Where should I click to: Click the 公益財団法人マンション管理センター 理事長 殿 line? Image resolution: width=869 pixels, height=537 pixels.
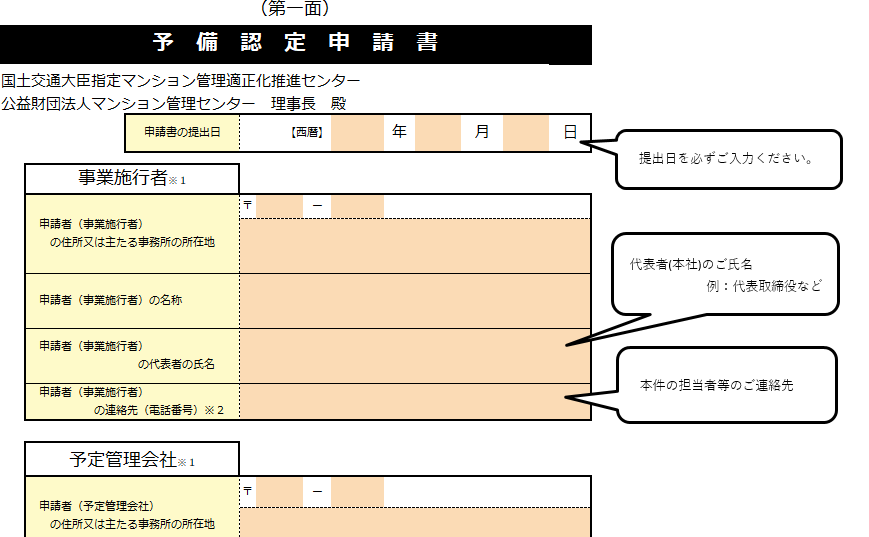(173, 104)
